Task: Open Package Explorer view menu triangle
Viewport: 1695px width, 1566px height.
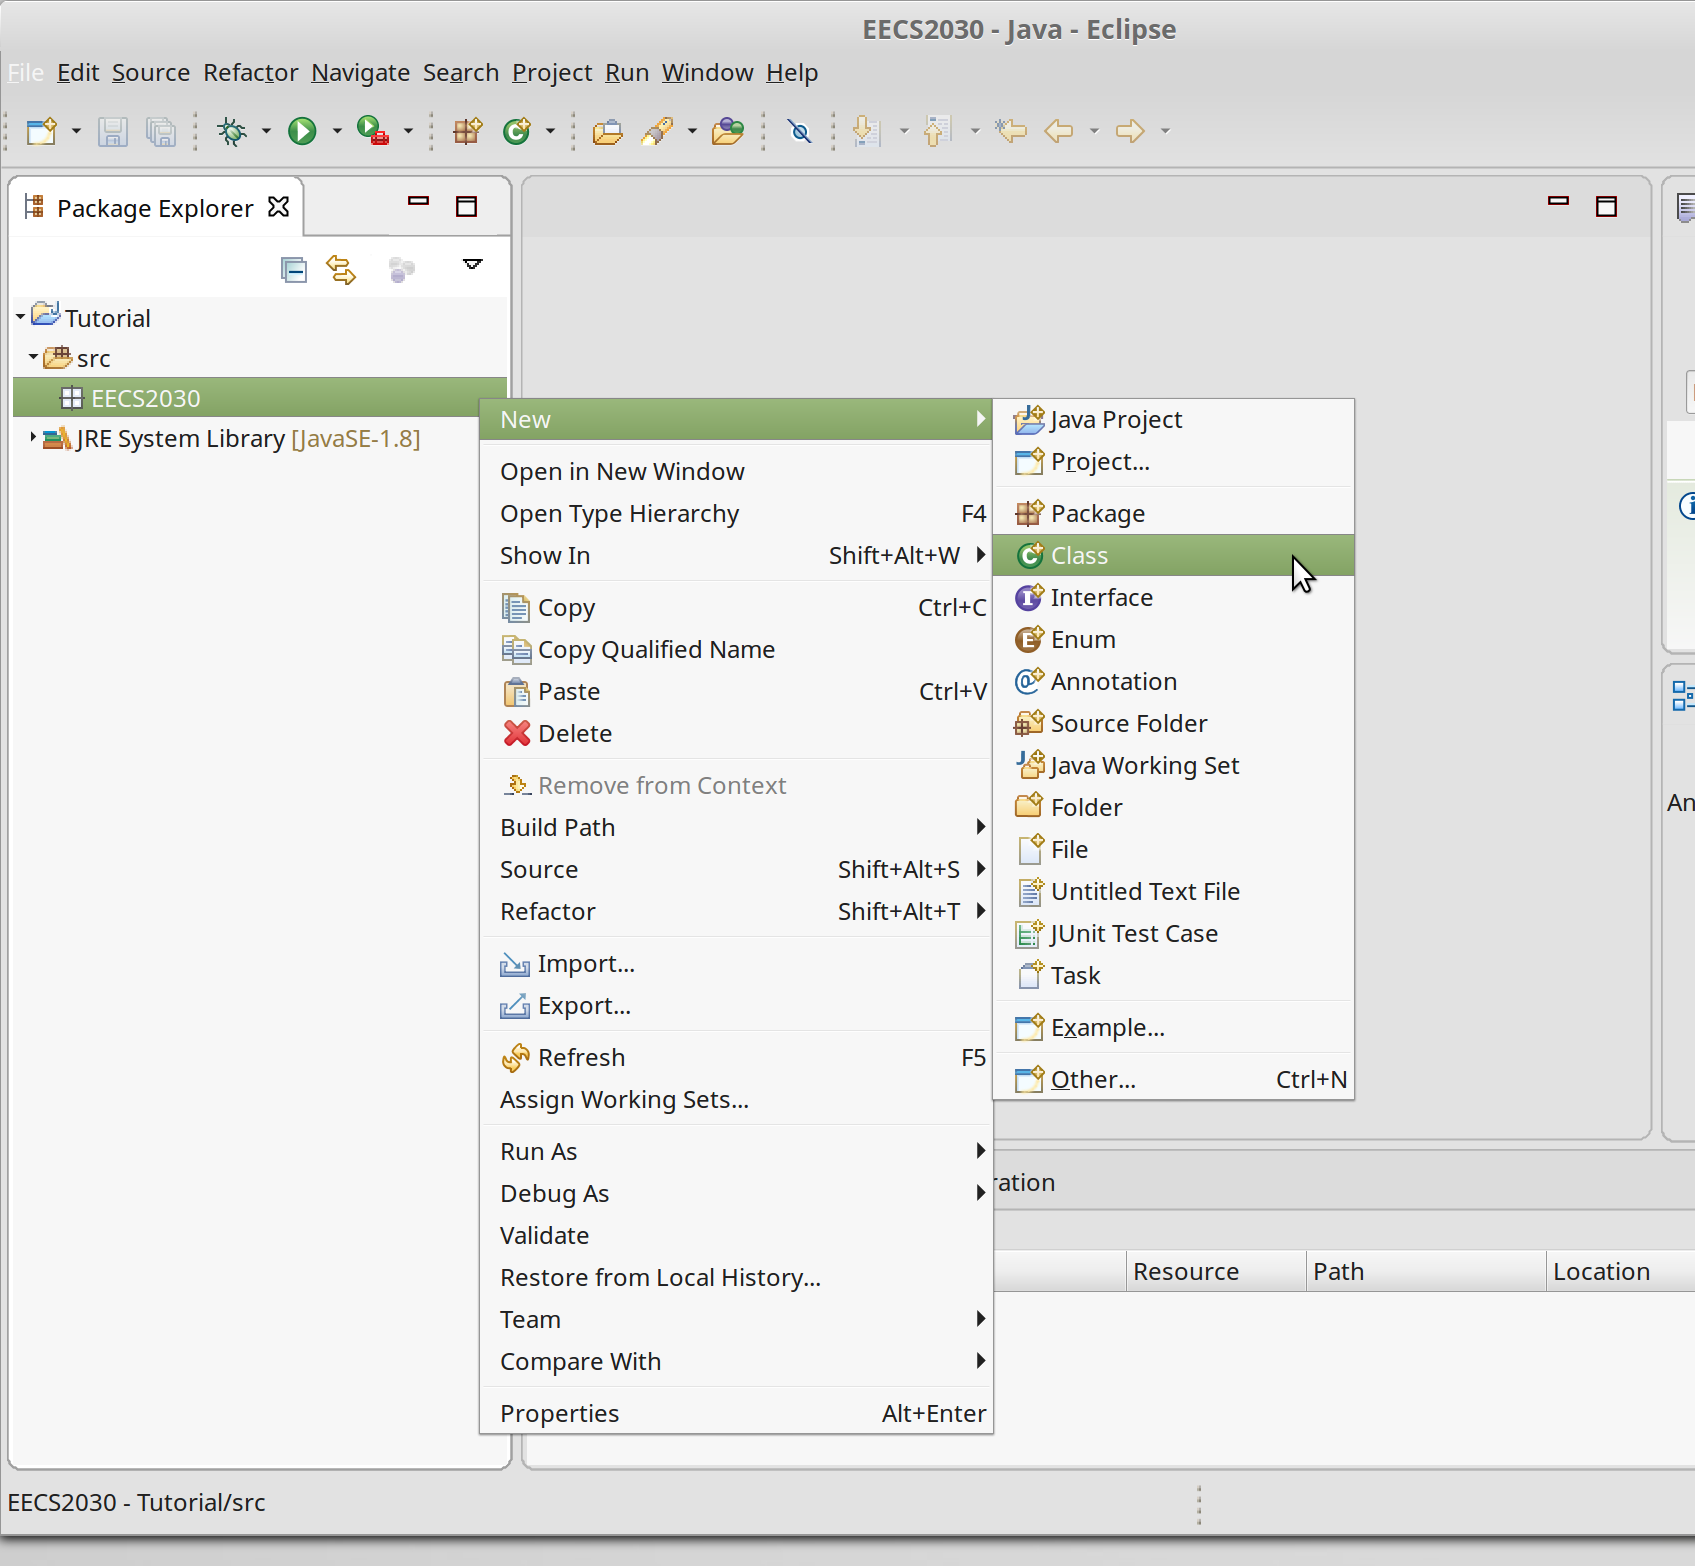Action: (473, 264)
